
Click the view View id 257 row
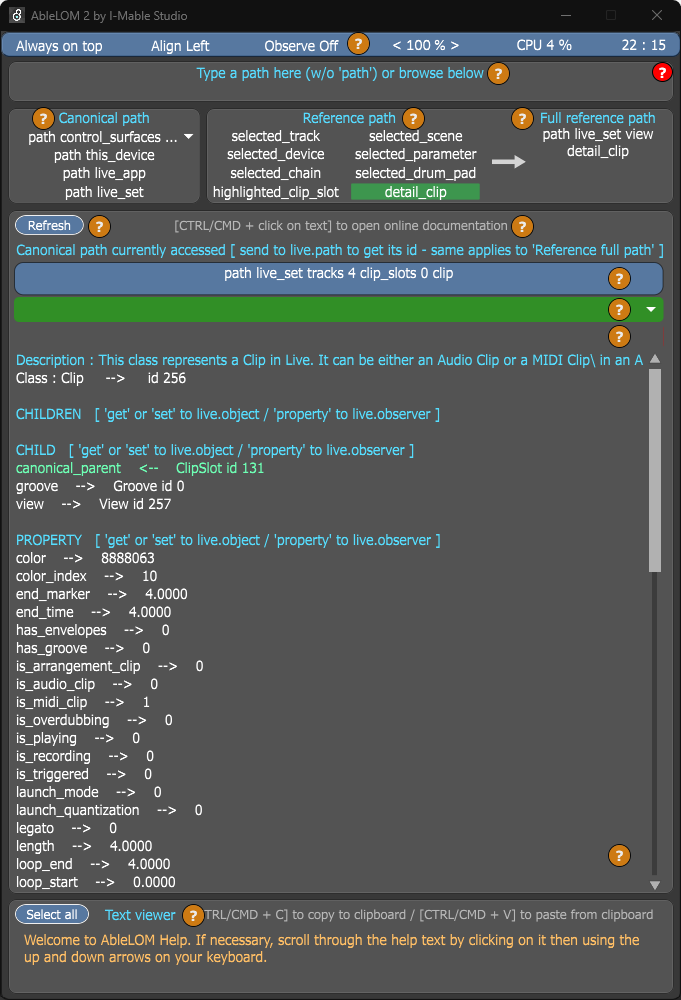[93, 504]
